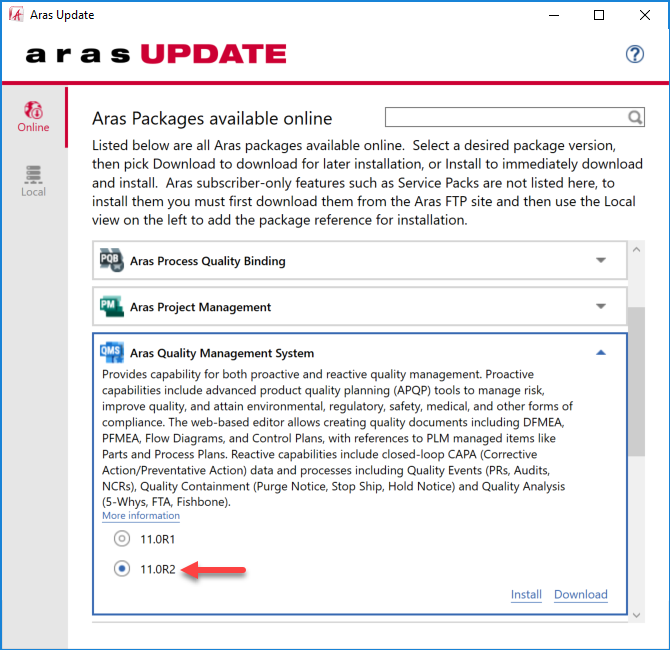Collapse Aras Quality Management System package
Screen dimensions: 670x650
point(600,352)
